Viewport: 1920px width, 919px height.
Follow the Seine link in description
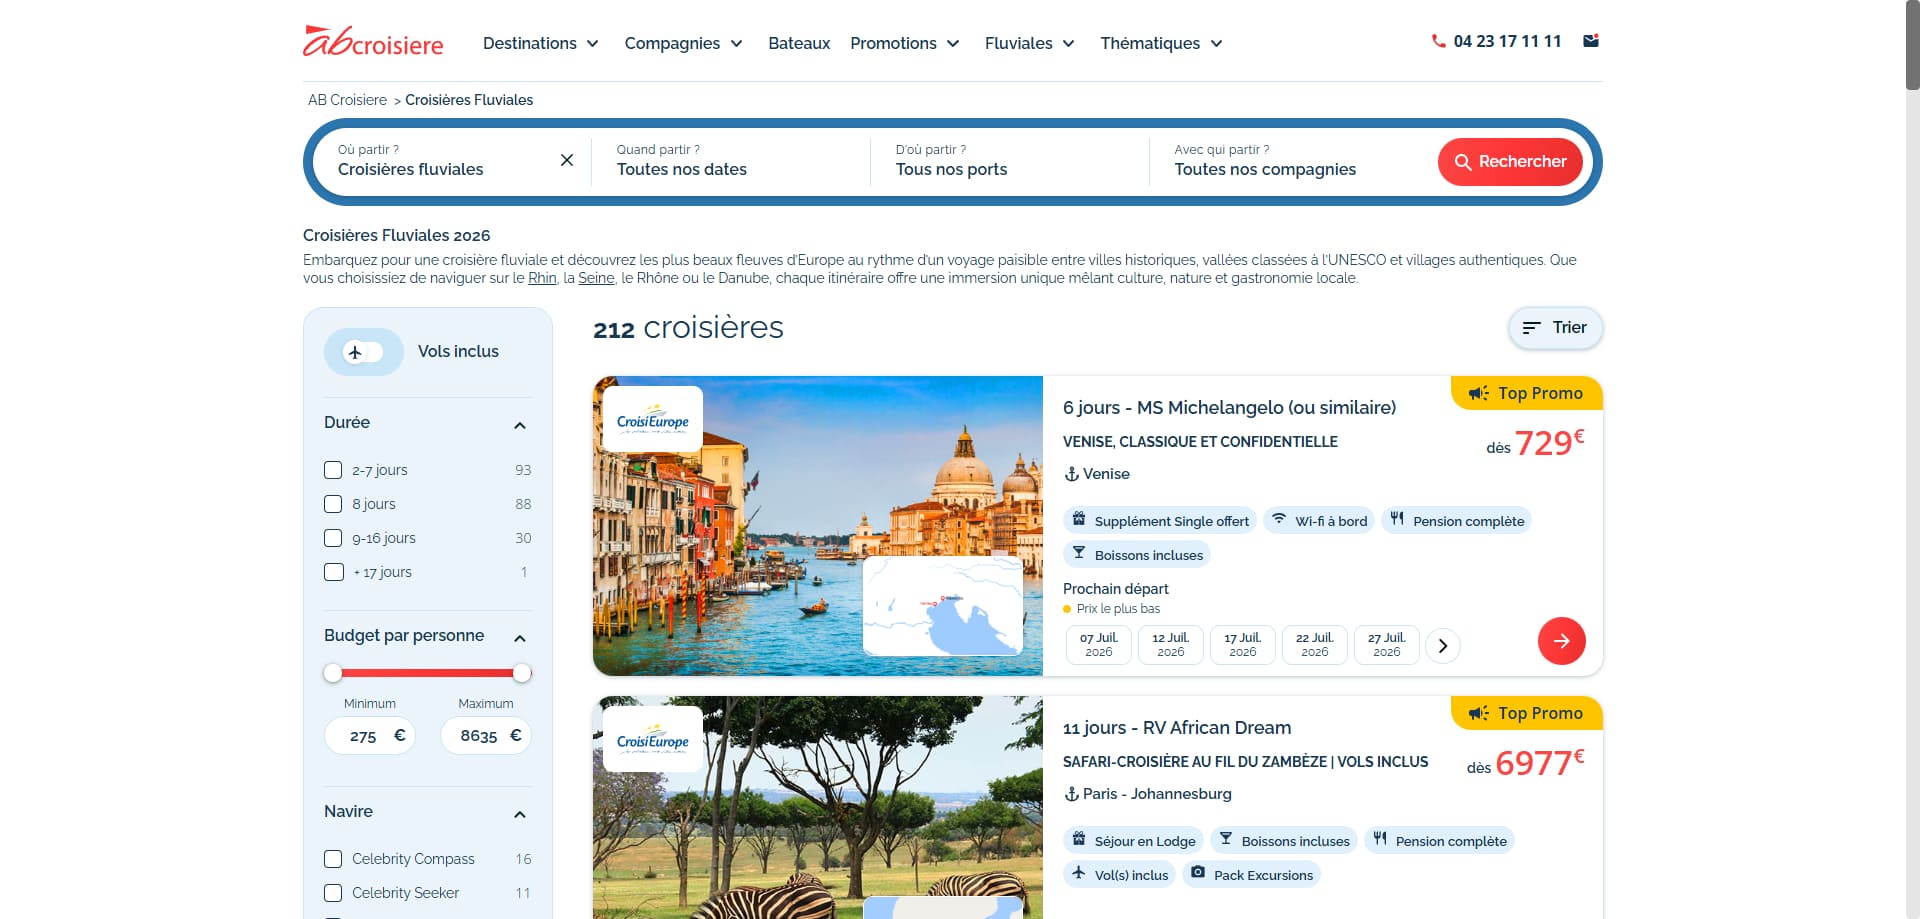pyautogui.click(x=596, y=278)
